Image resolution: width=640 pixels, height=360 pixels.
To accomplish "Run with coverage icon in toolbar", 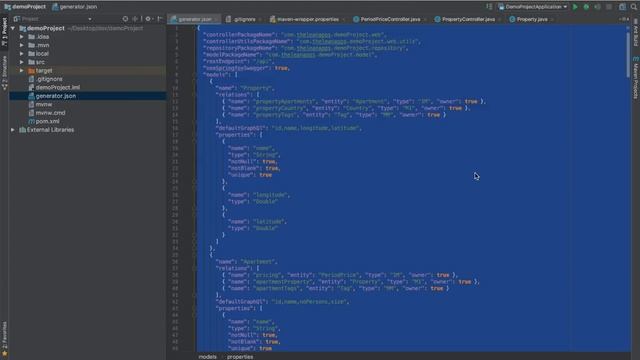I will (598, 7).
